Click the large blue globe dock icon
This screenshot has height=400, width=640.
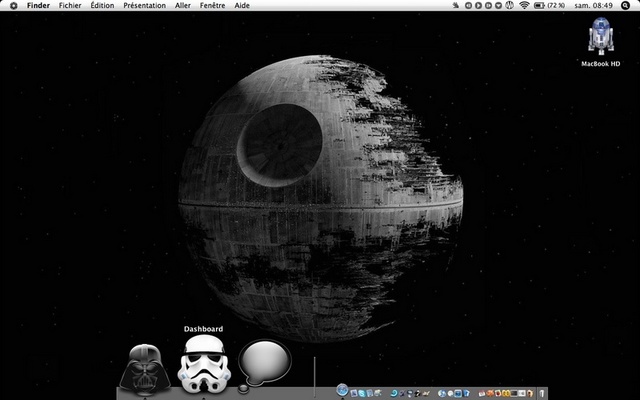point(343,389)
